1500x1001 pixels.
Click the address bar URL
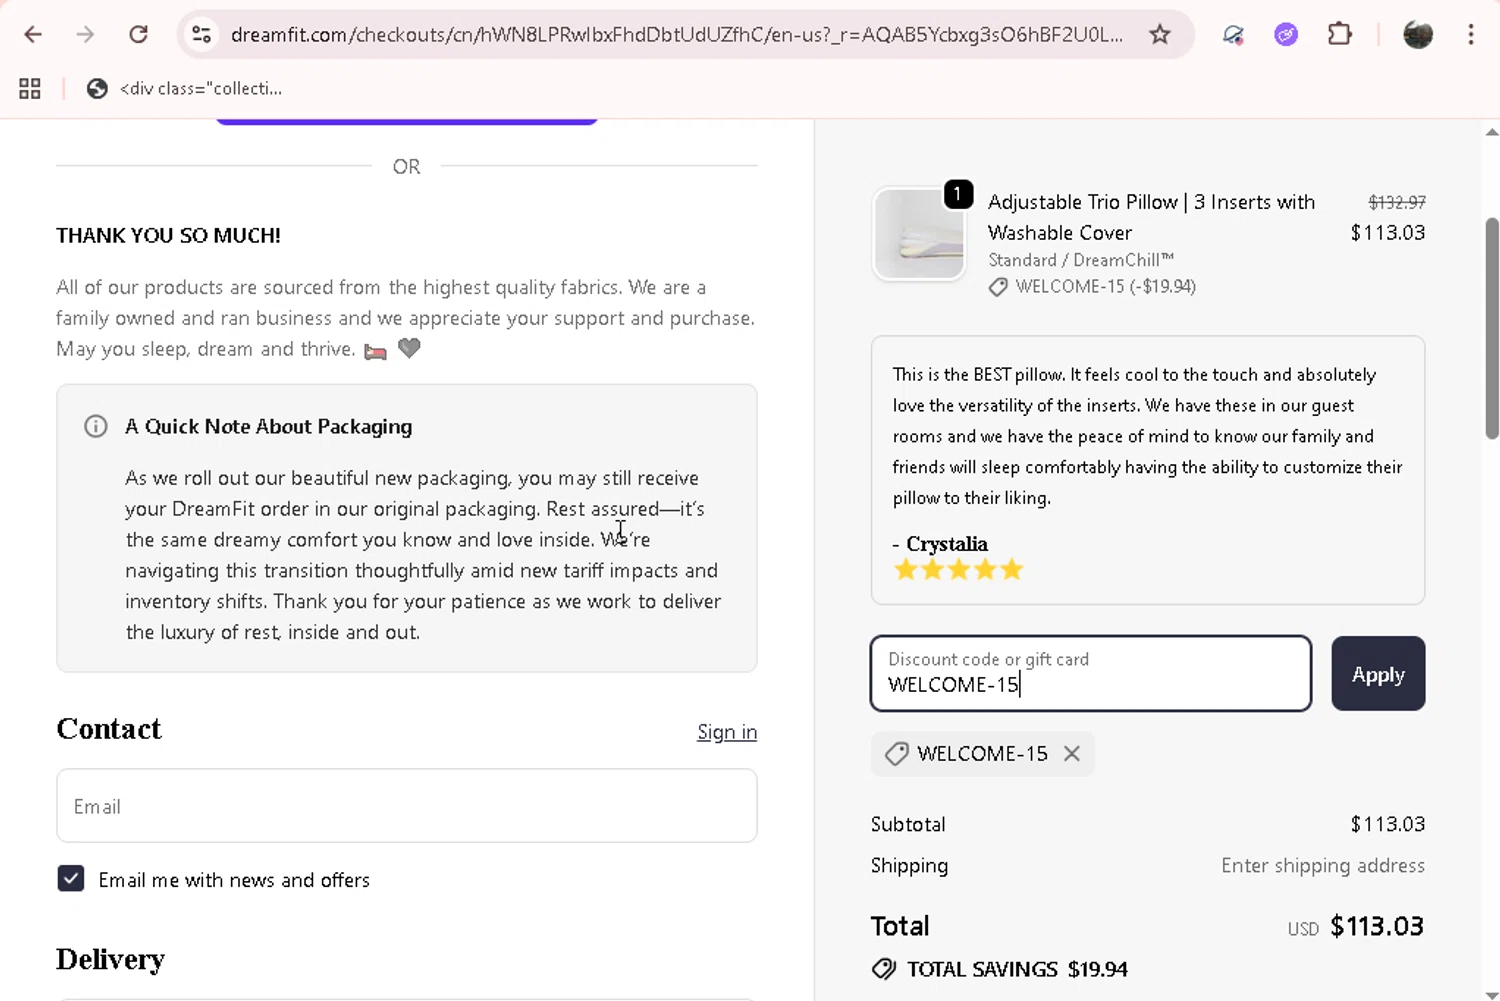(x=676, y=35)
